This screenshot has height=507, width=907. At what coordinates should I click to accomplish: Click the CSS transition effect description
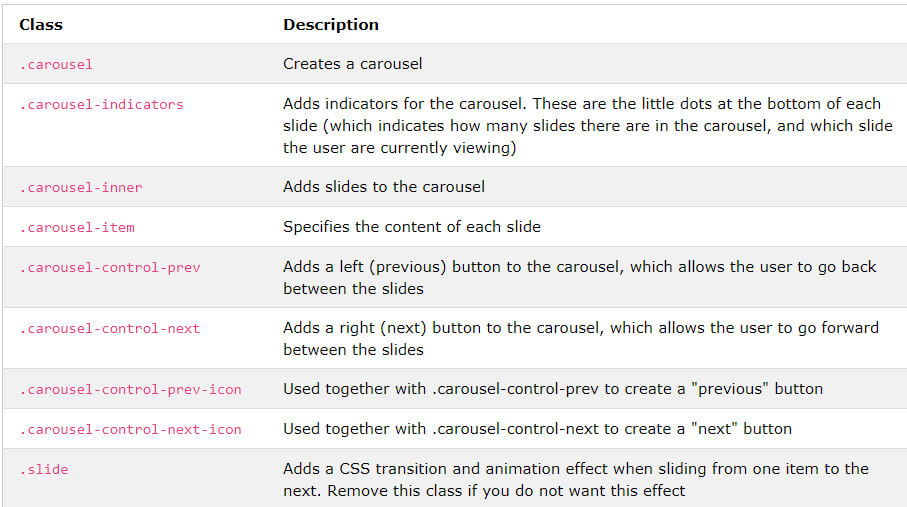576,479
